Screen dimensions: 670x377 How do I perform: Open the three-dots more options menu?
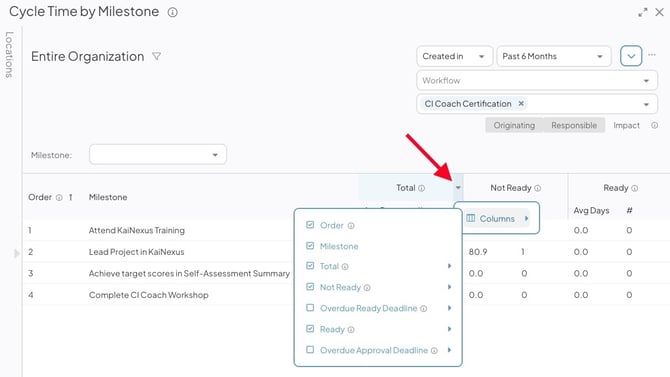tap(652, 55)
